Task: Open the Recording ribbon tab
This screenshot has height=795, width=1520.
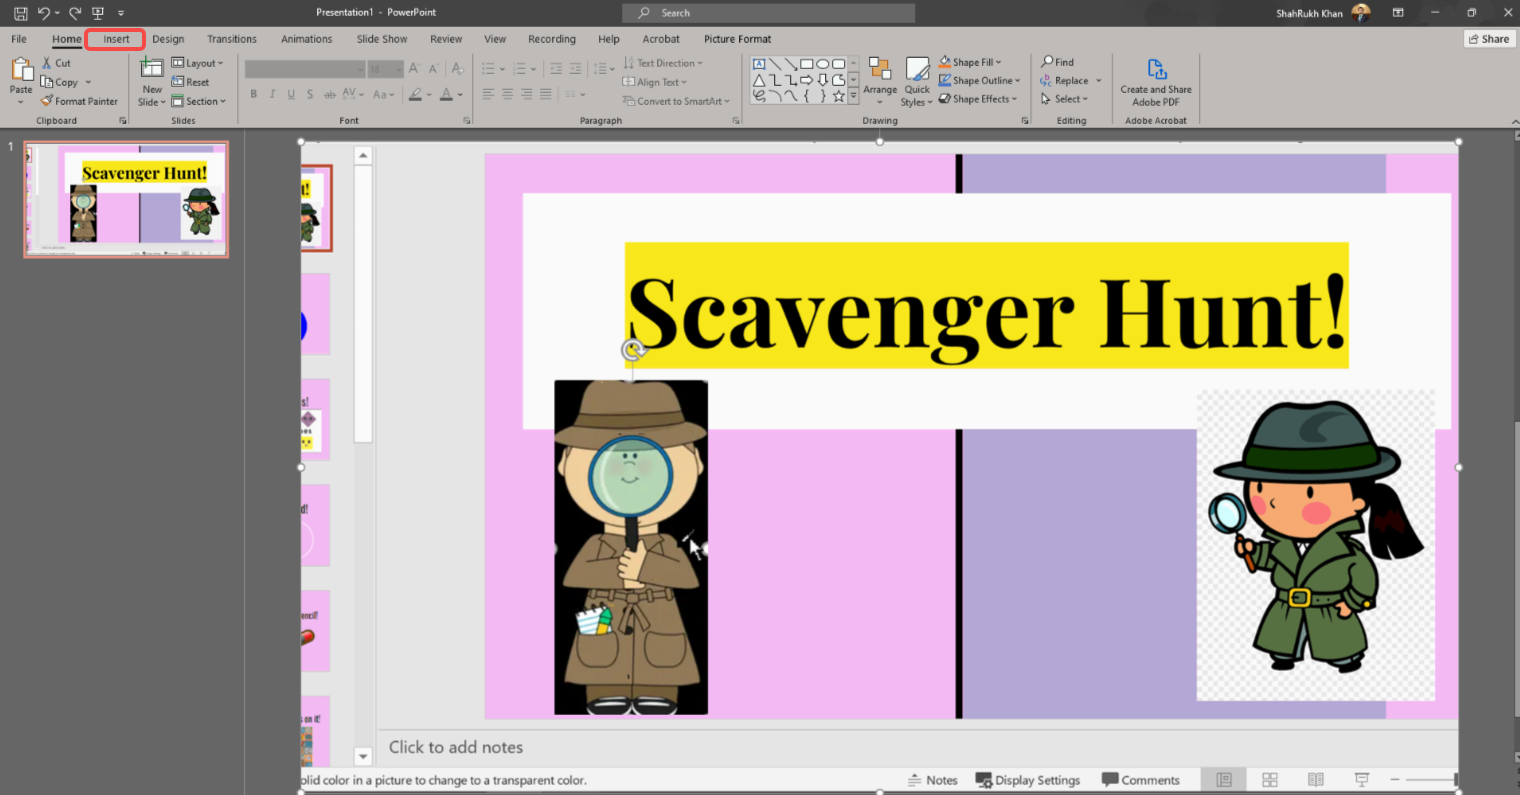Action: 551,39
